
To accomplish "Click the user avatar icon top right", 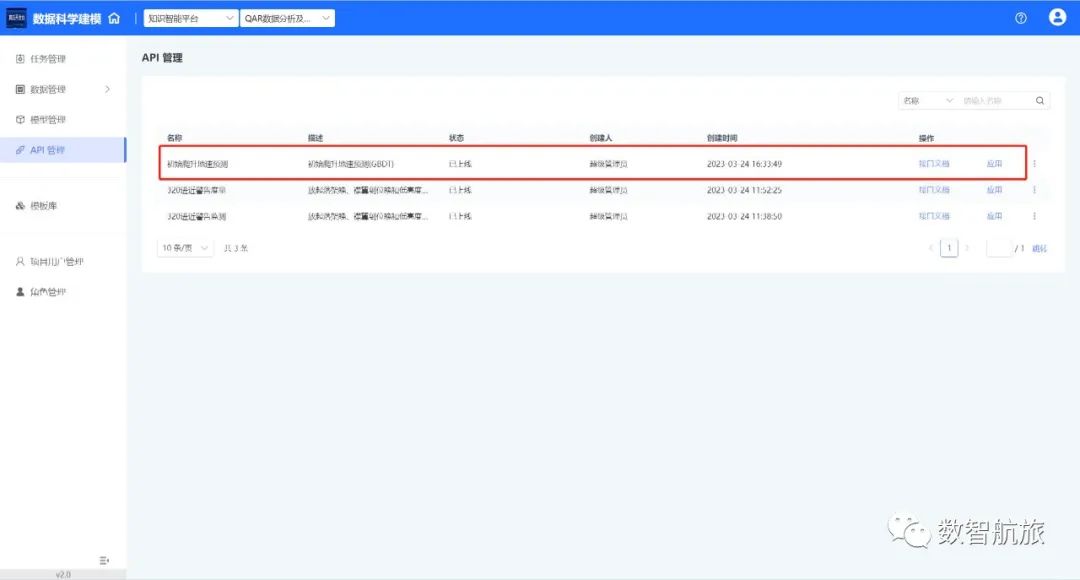I will [1057, 17].
